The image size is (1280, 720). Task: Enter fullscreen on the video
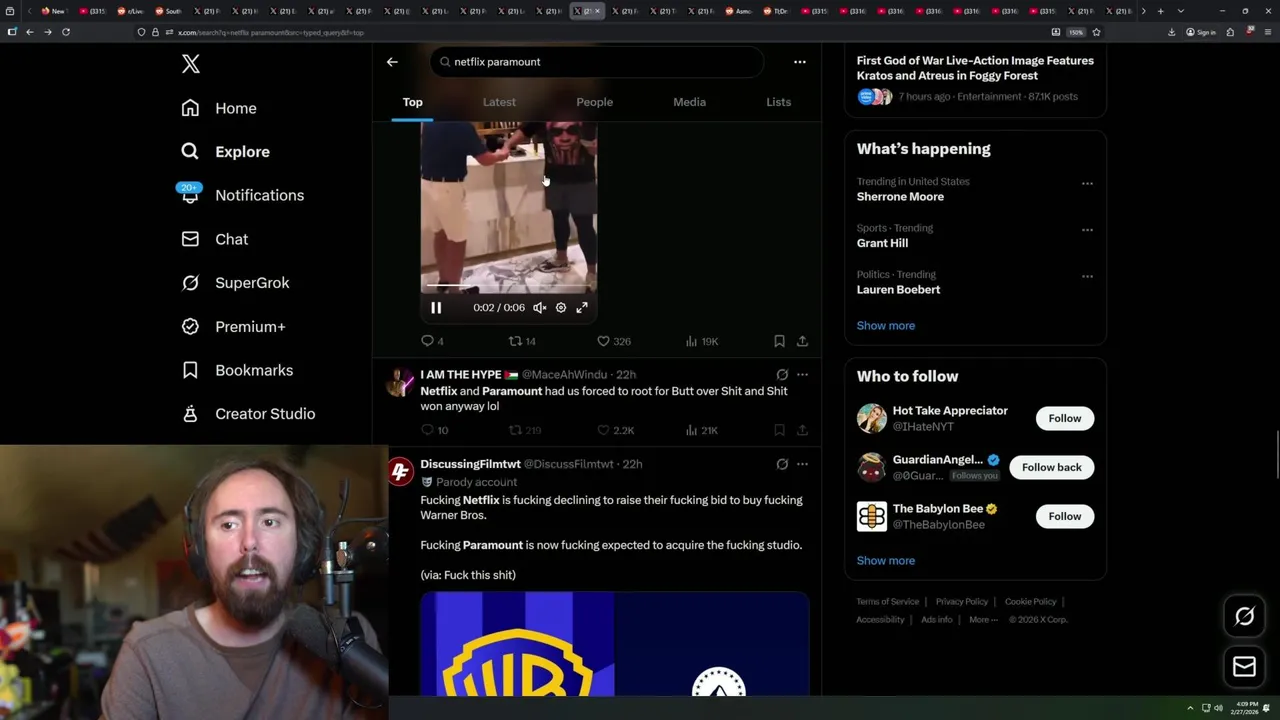pos(582,308)
